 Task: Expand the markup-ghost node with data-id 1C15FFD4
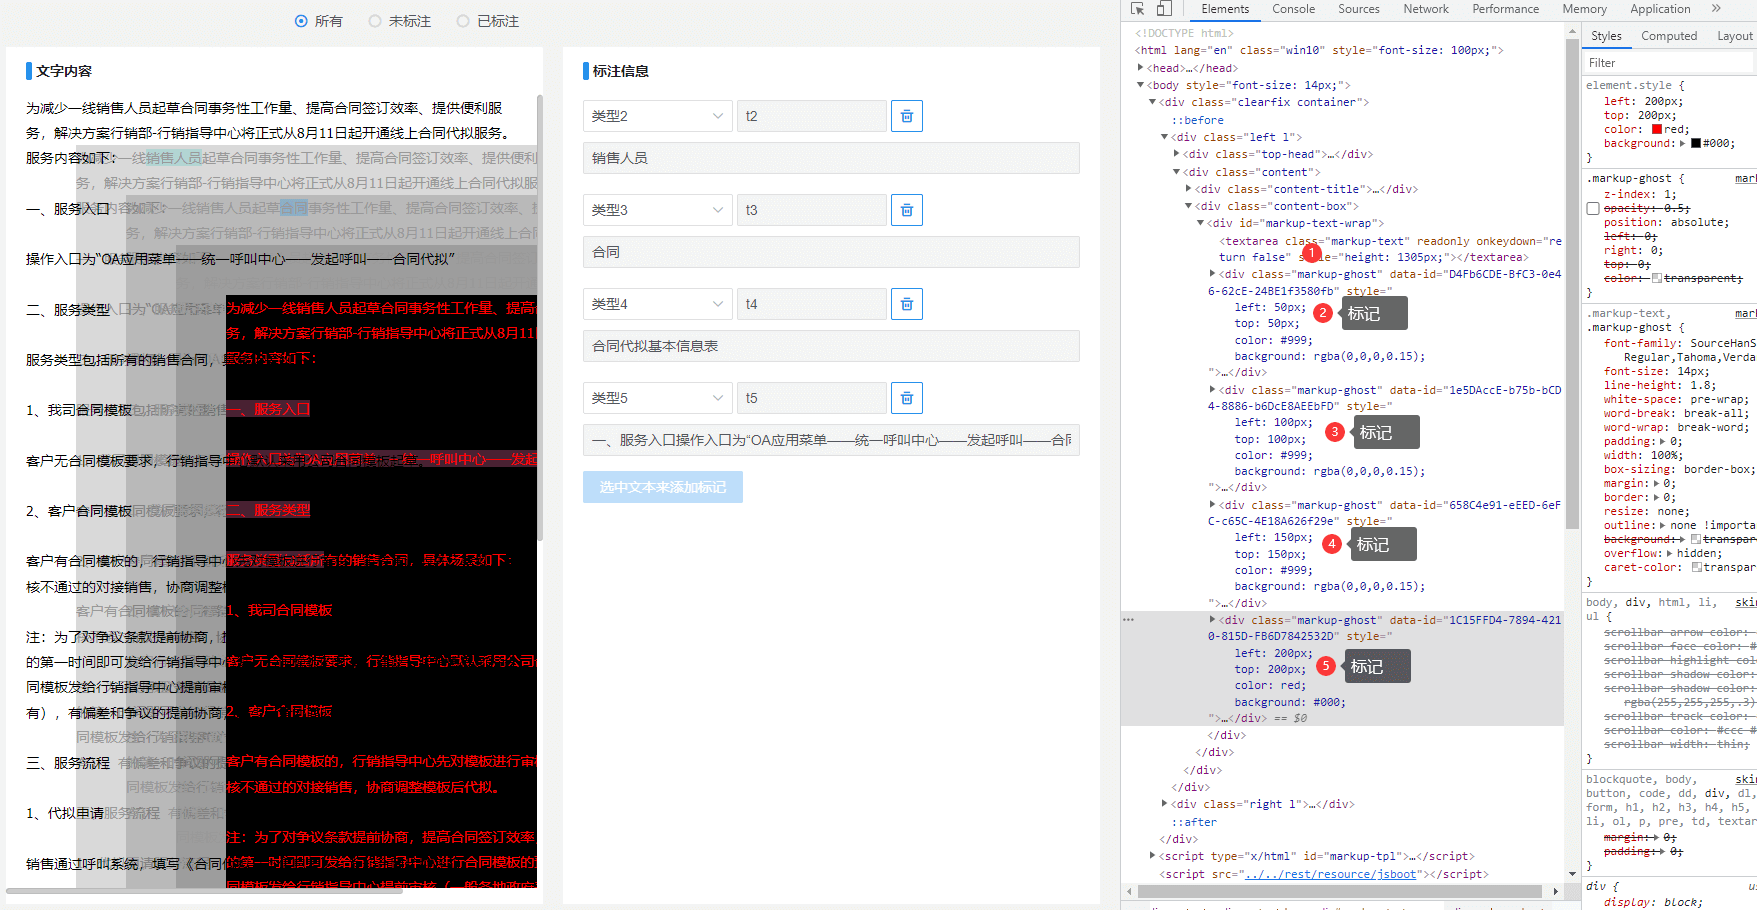(x=1212, y=620)
